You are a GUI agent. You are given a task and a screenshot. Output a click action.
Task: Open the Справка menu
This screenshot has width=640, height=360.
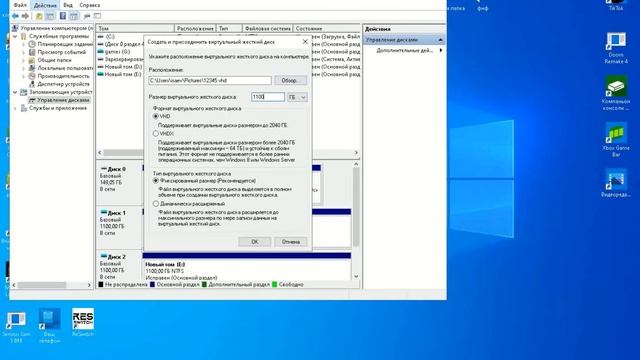coord(90,5)
